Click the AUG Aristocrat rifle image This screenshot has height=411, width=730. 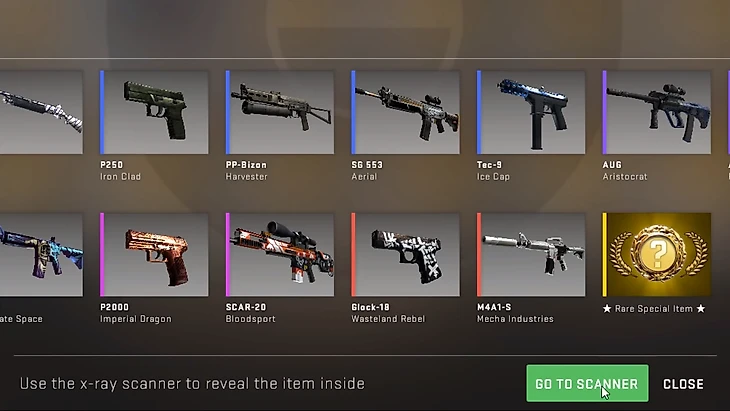tap(657, 112)
